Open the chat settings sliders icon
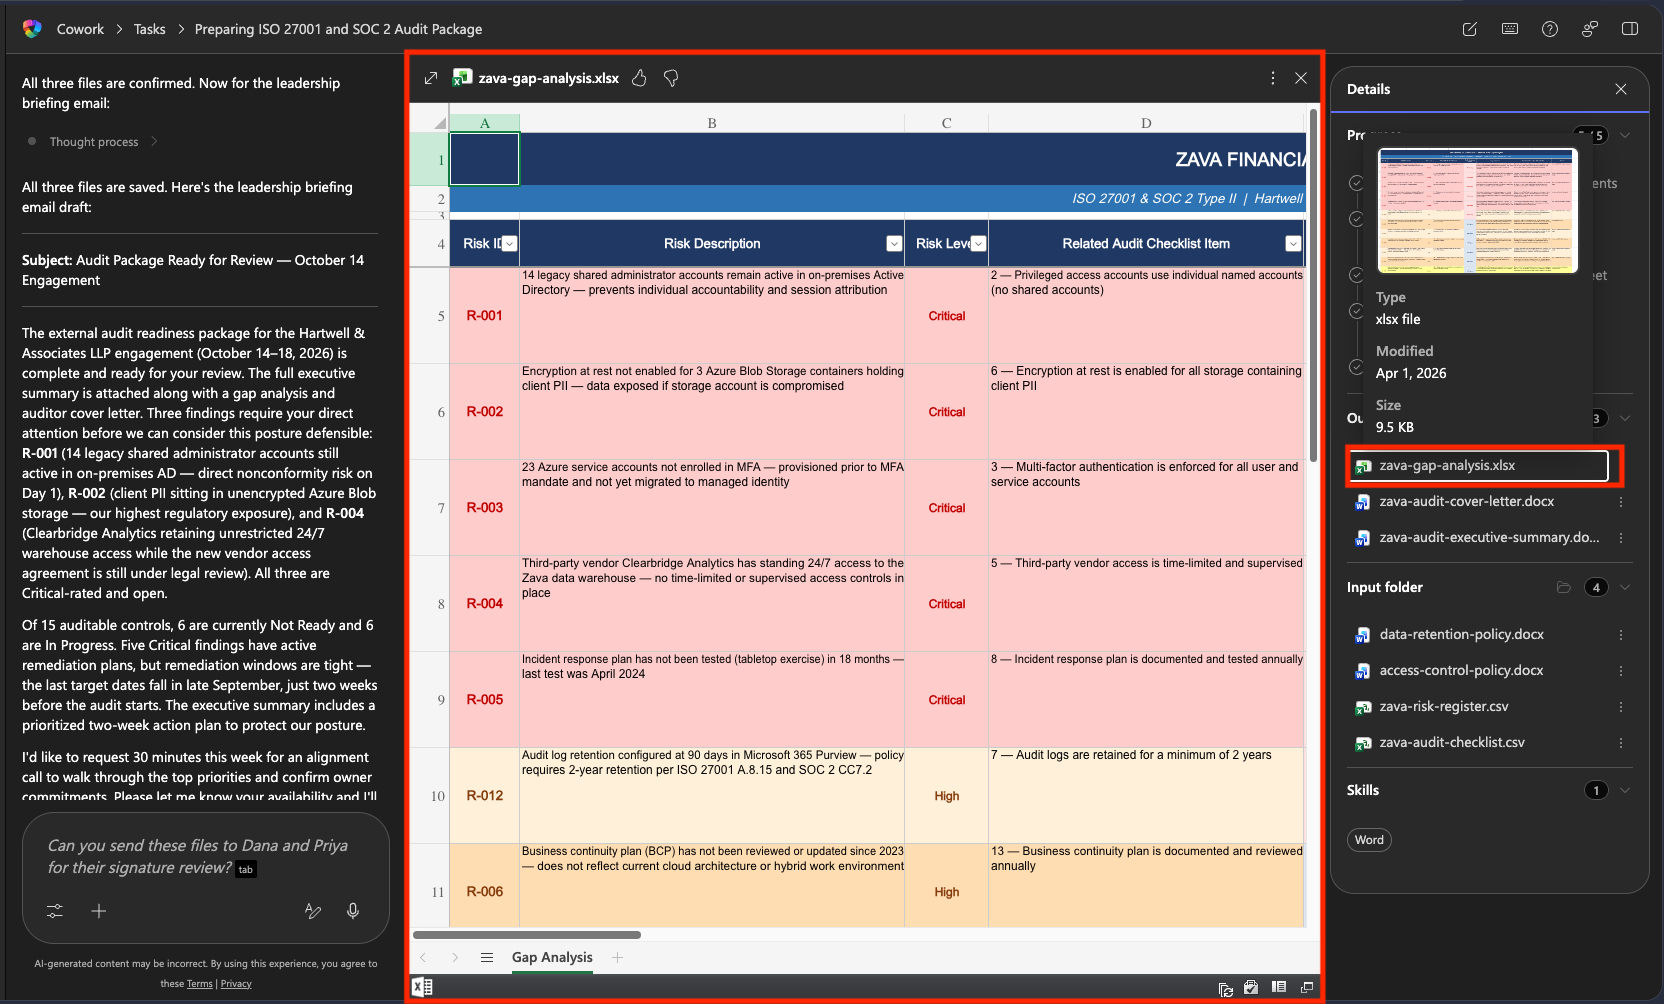This screenshot has width=1664, height=1004. pos(55,911)
